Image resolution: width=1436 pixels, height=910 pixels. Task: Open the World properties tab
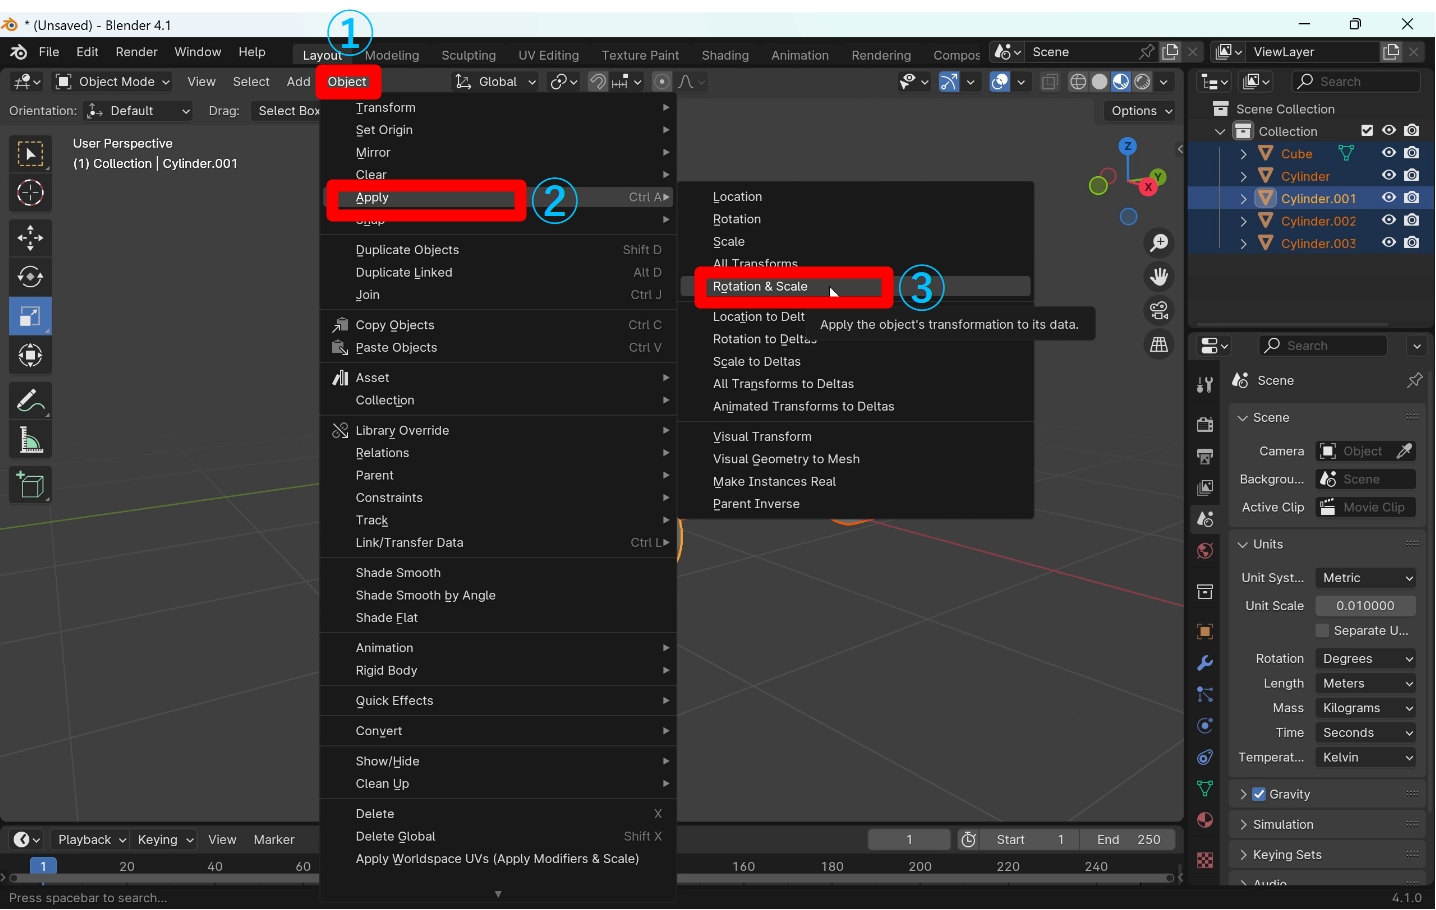click(x=1205, y=551)
